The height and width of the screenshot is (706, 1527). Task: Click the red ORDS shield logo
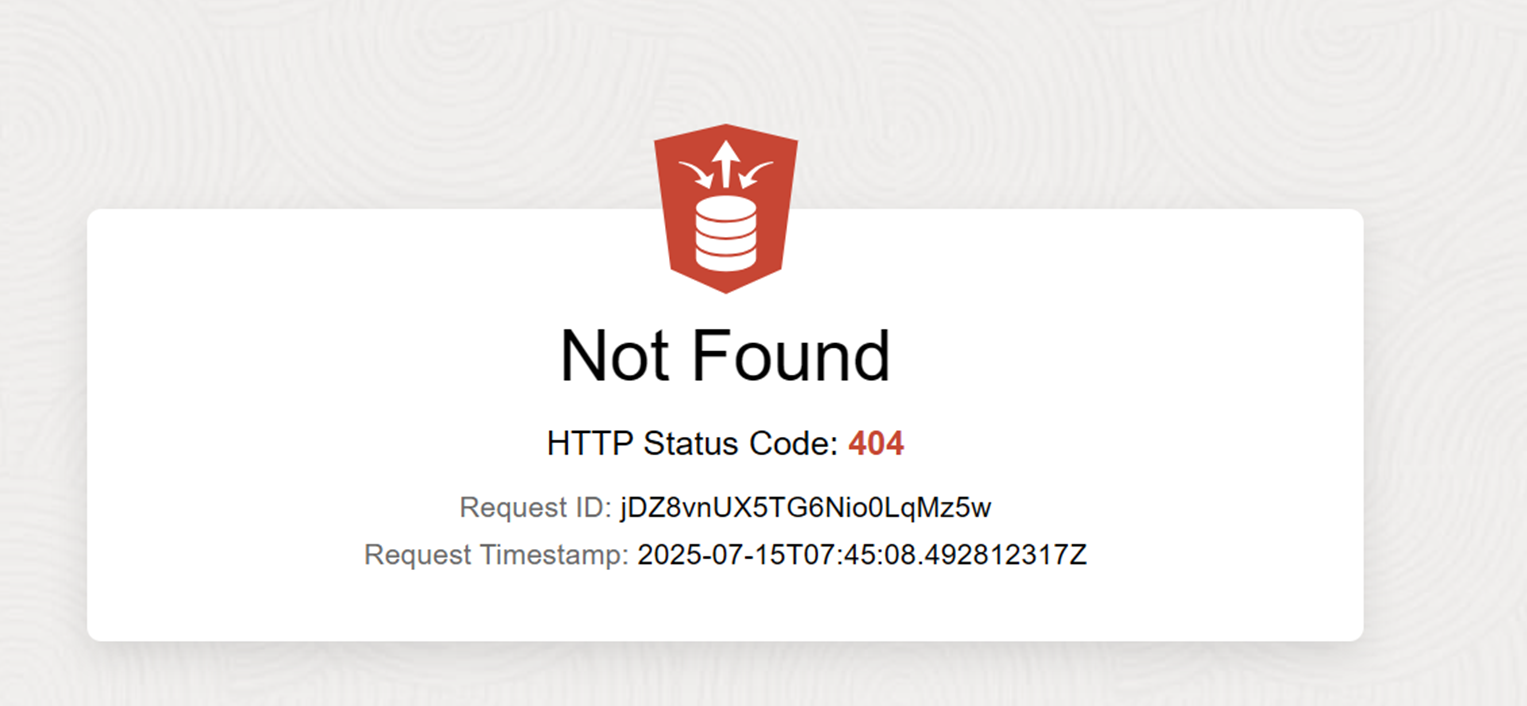coord(725,208)
